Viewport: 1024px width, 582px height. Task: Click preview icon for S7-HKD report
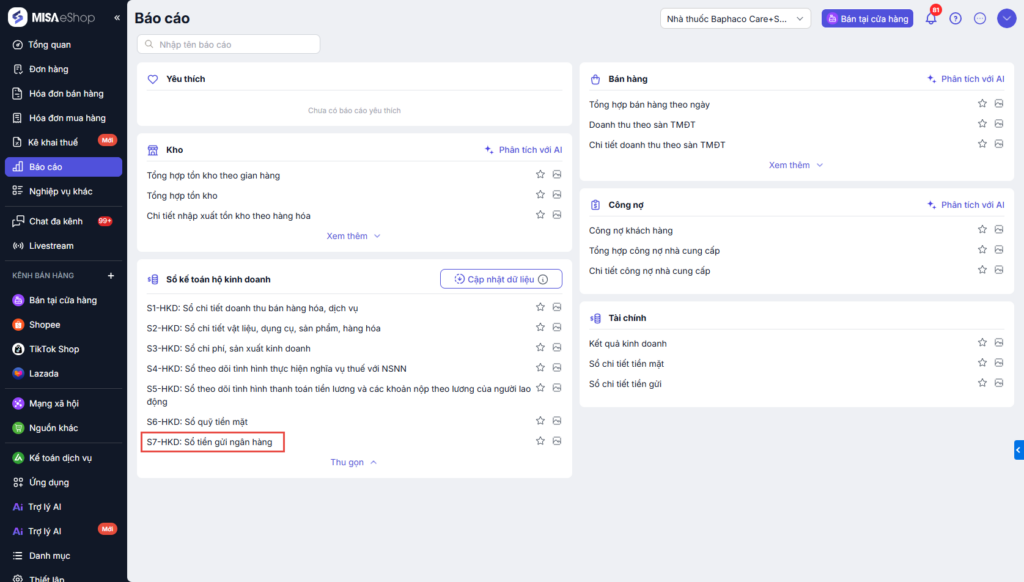557,441
